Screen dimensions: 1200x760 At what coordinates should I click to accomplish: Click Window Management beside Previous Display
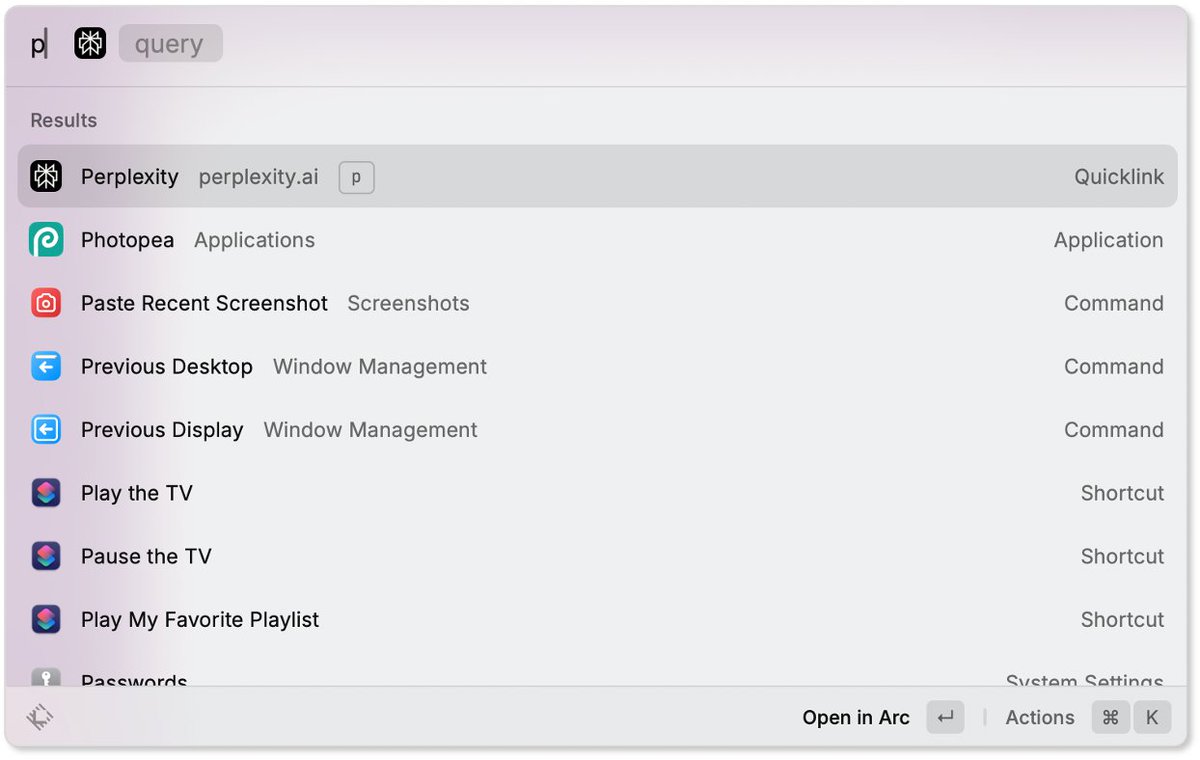coord(370,429)
